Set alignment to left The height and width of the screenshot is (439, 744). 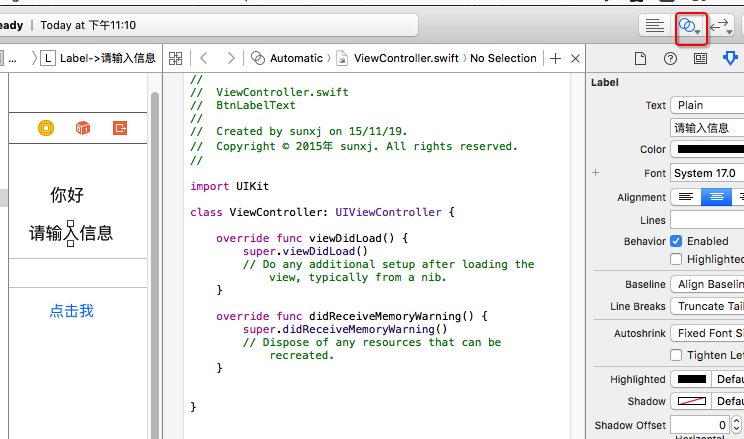point(686,197)
